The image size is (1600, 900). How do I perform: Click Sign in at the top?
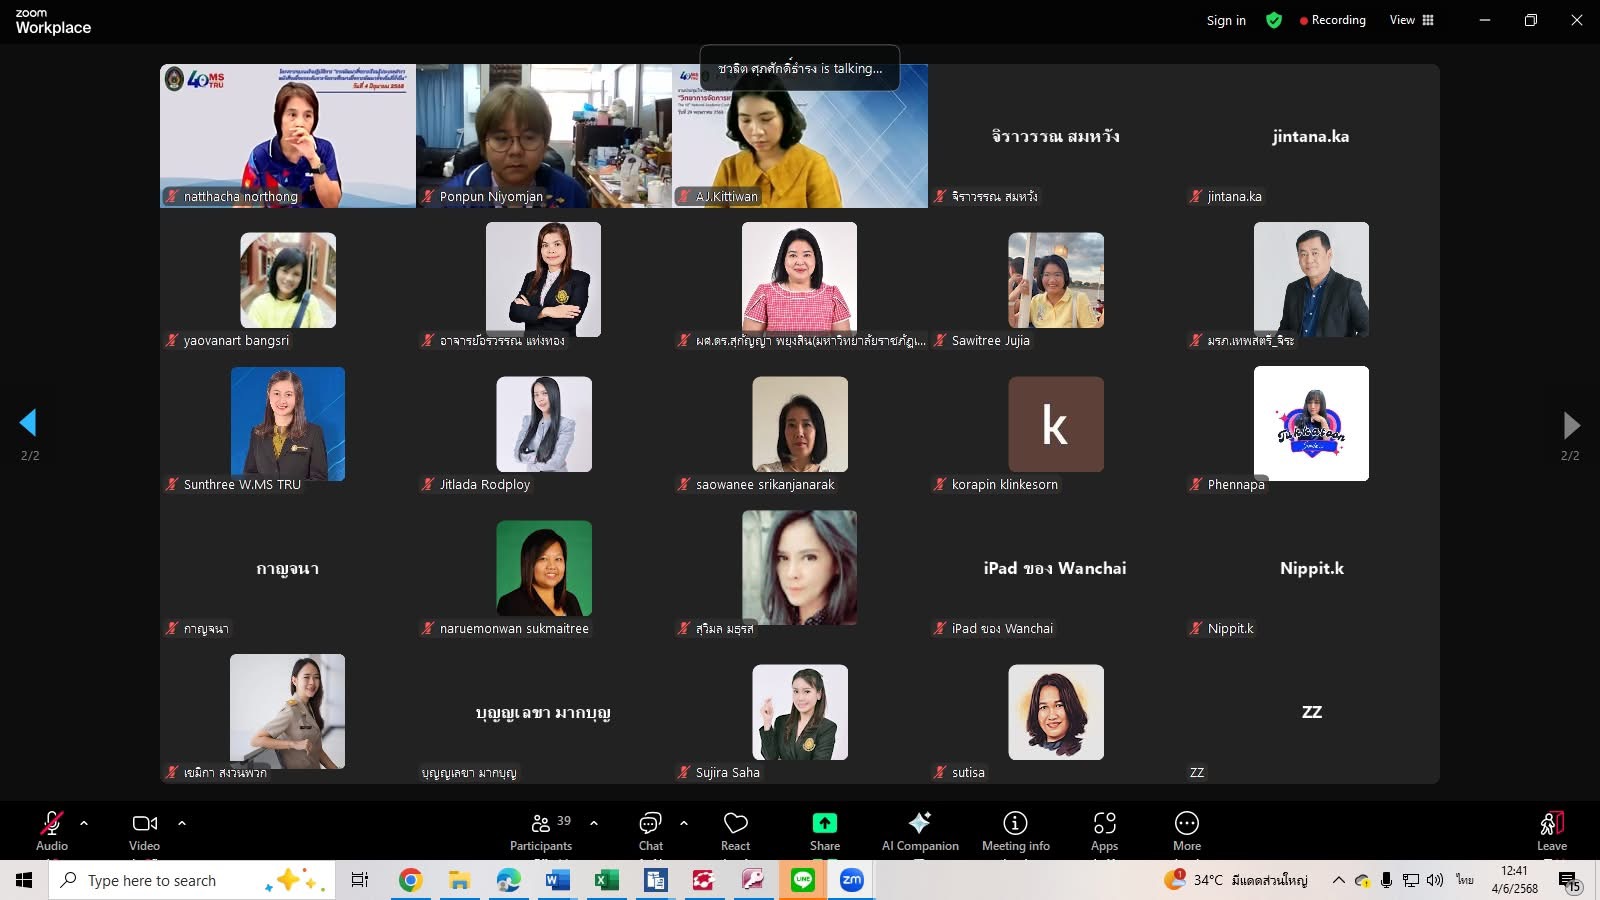tap(1226, 20)
